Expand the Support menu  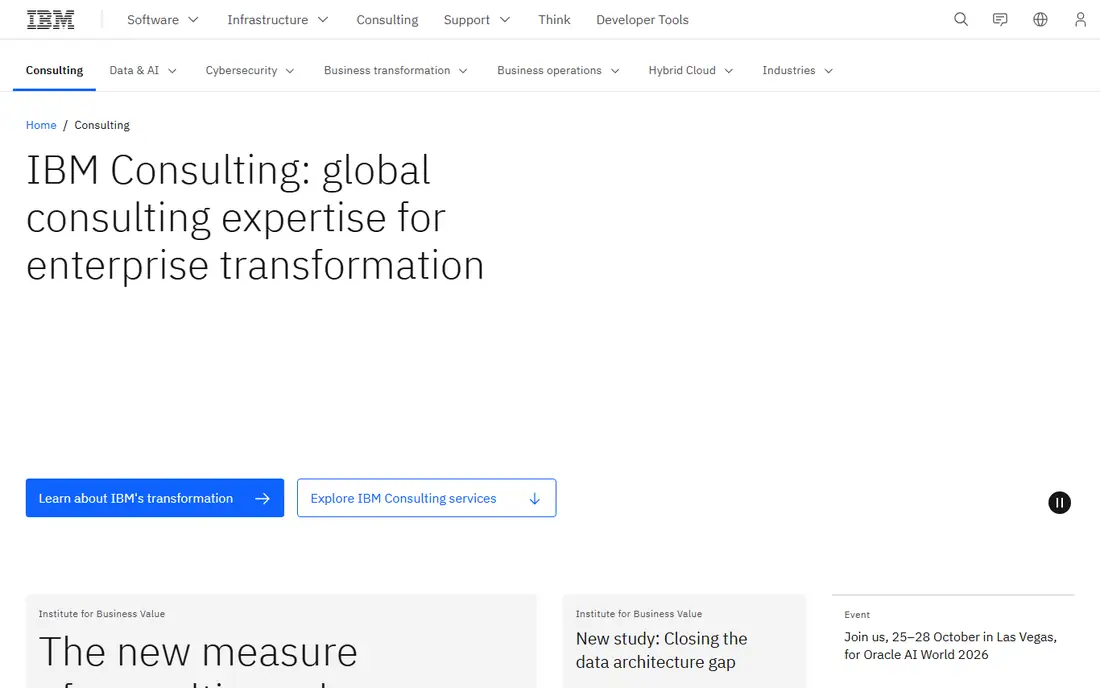[x=477, y=20]
